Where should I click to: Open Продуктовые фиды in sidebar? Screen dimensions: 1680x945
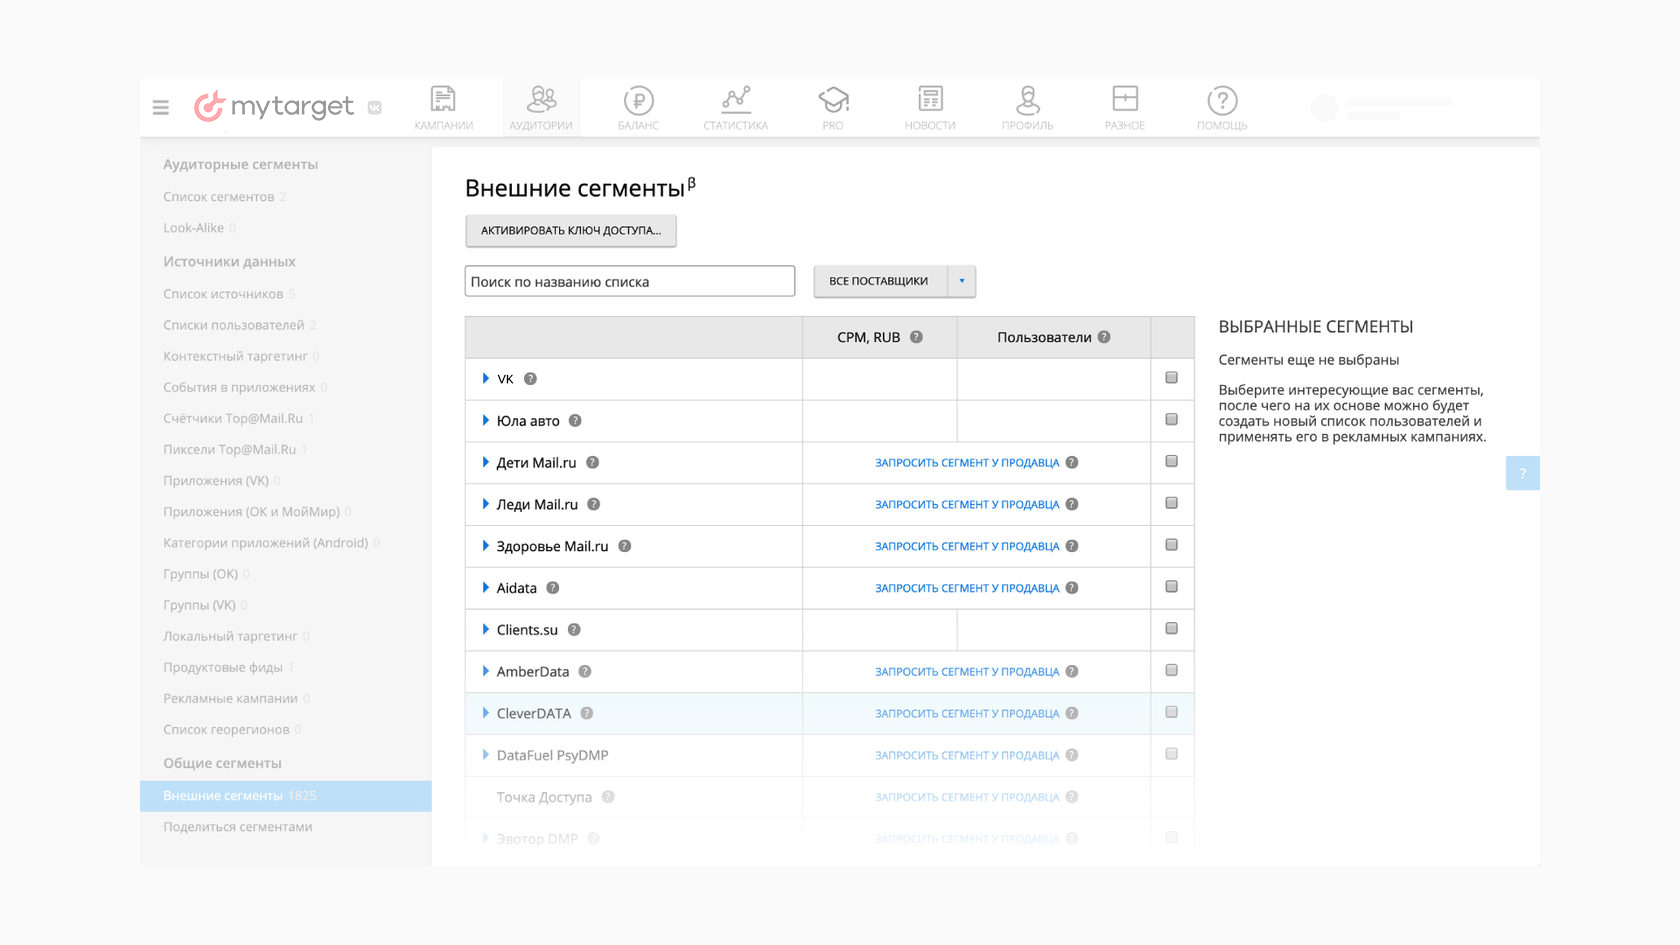pos(223,667)
